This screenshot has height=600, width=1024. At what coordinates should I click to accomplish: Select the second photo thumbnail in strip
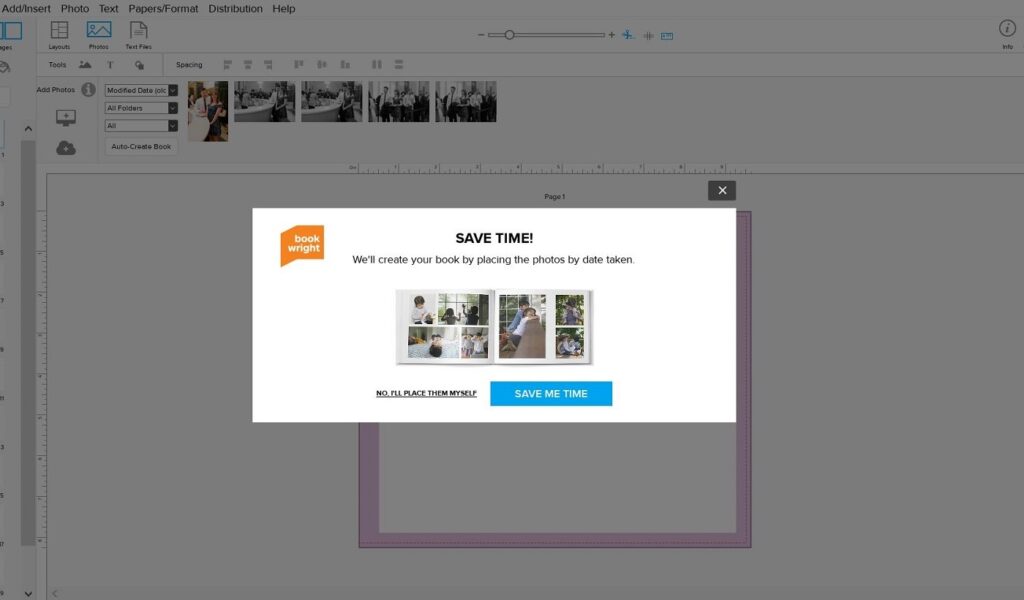264,101
